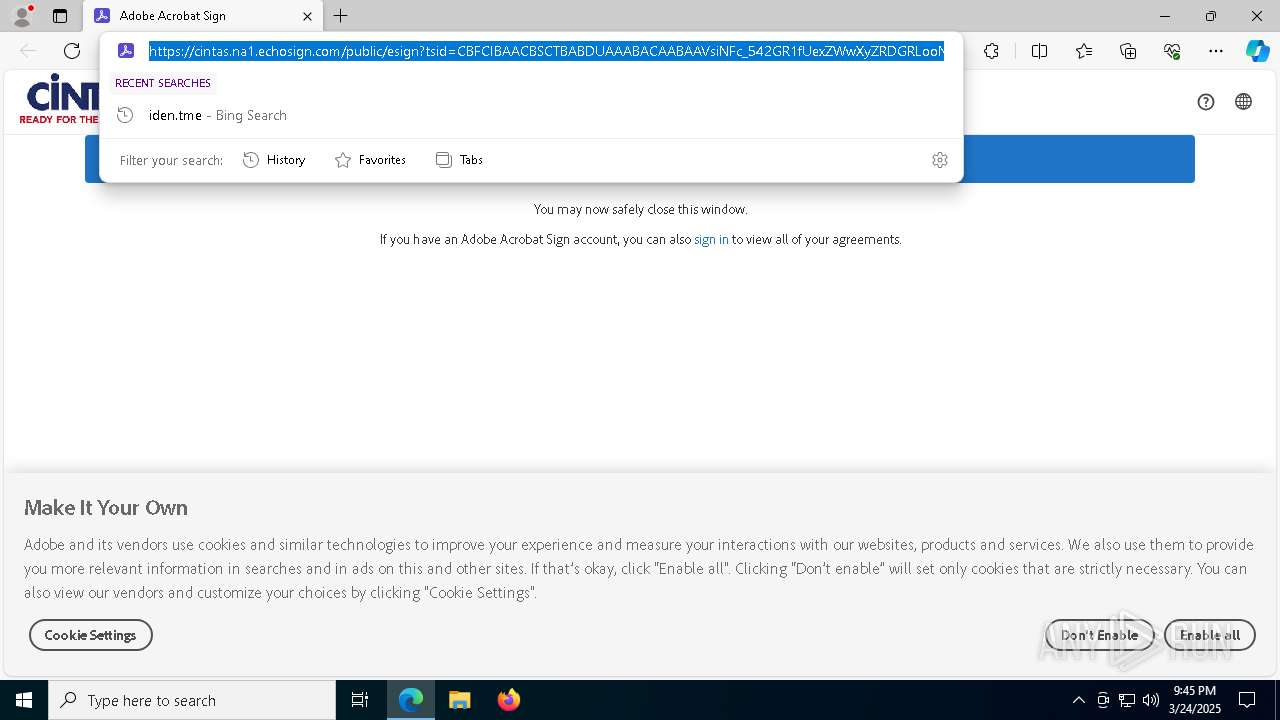
Task: Open Cookie Settings
Action: click(x=90, y=635)
